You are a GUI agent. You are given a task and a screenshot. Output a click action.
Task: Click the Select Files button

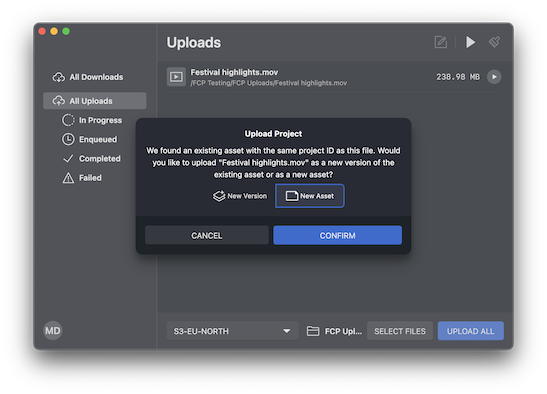point(400,331)
